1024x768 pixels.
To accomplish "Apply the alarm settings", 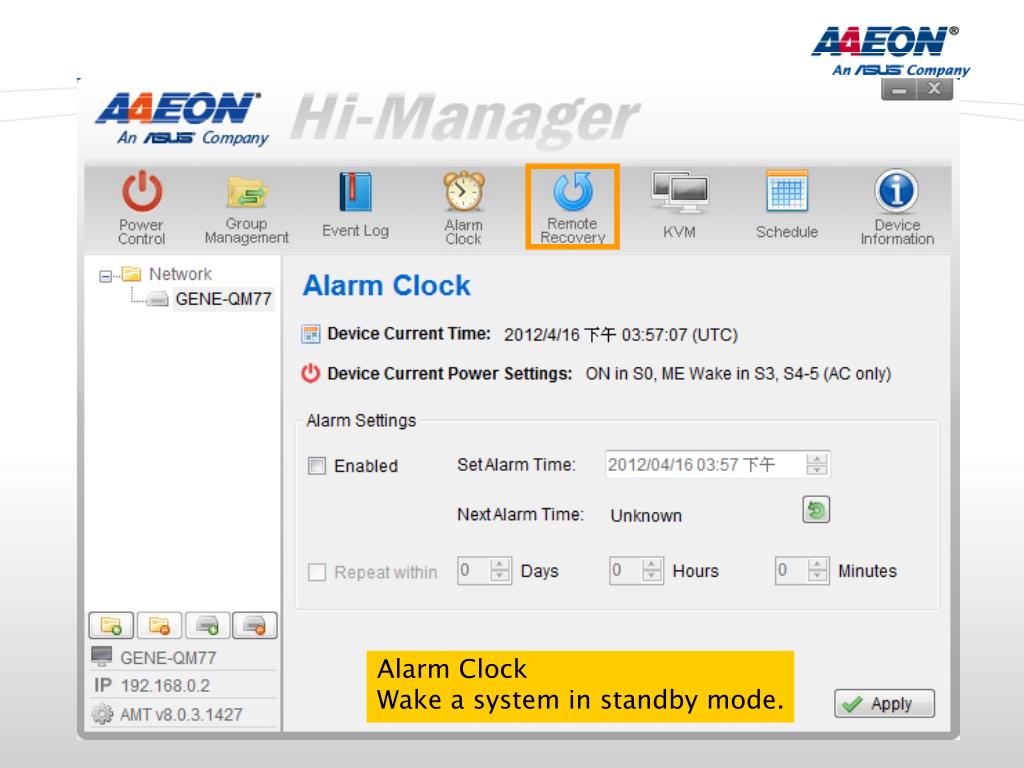I will (x=884, y=703).
